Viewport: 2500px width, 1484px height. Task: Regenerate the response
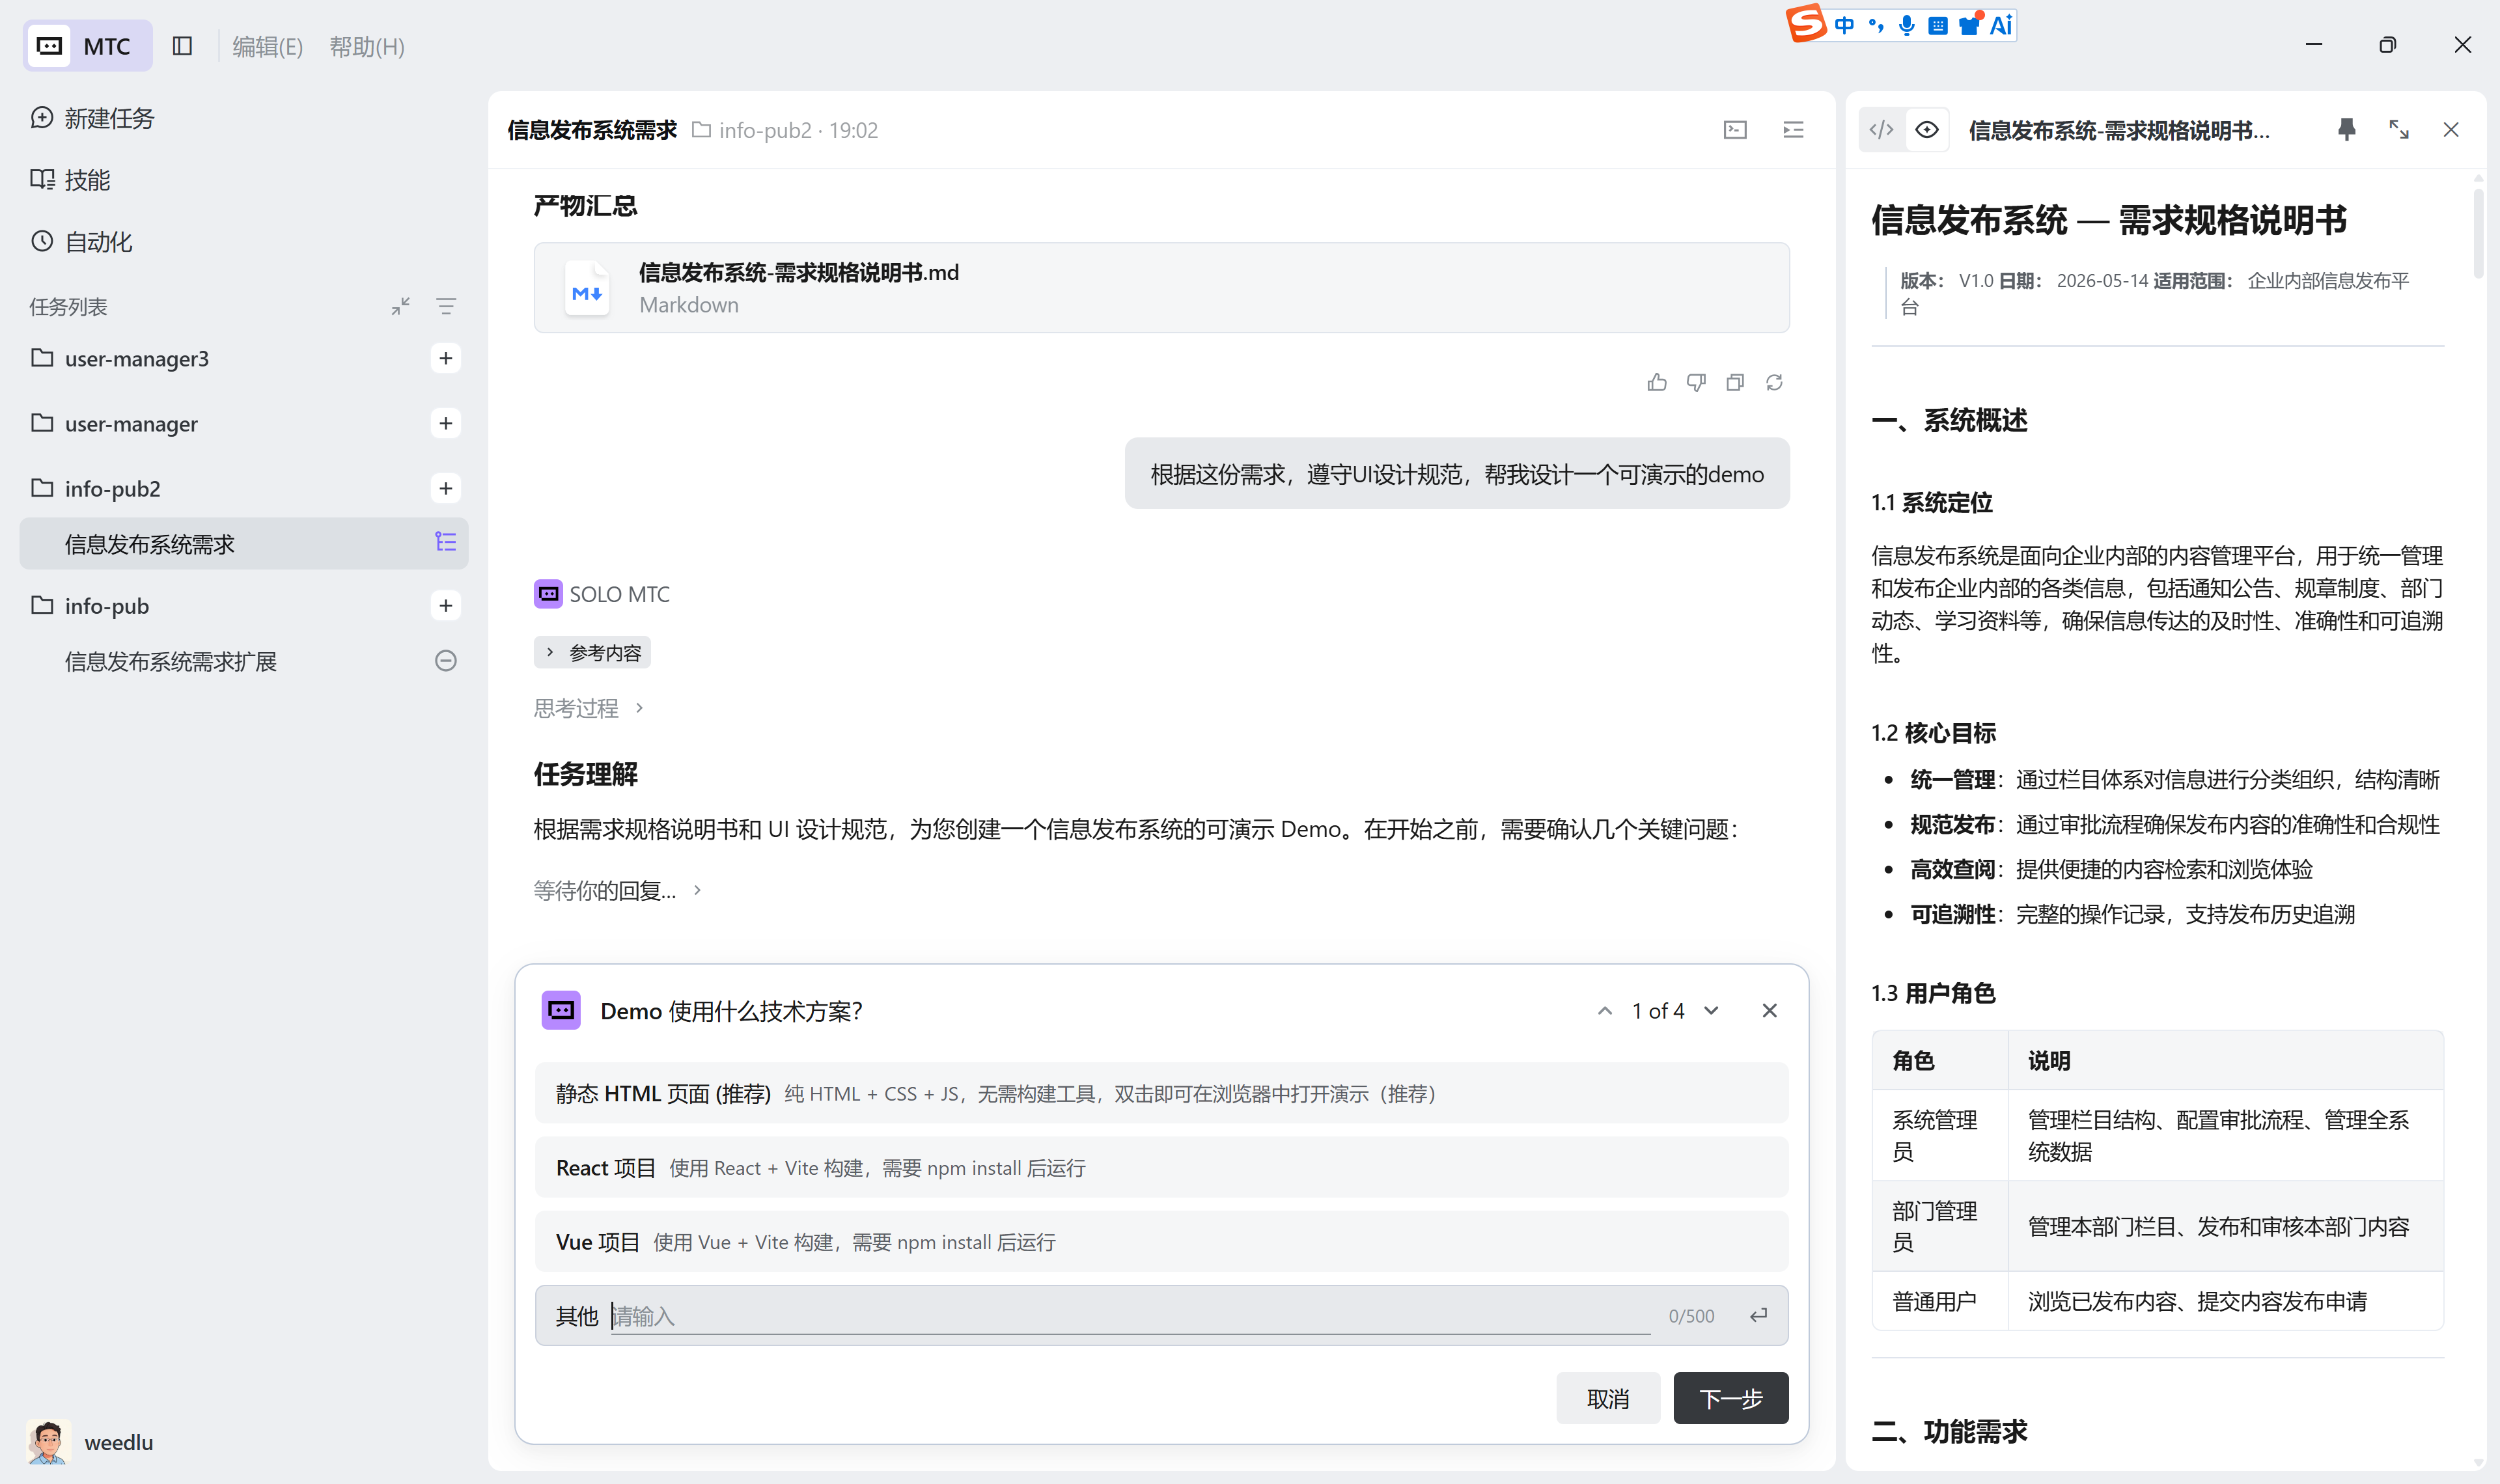[x=1774, y=383]
